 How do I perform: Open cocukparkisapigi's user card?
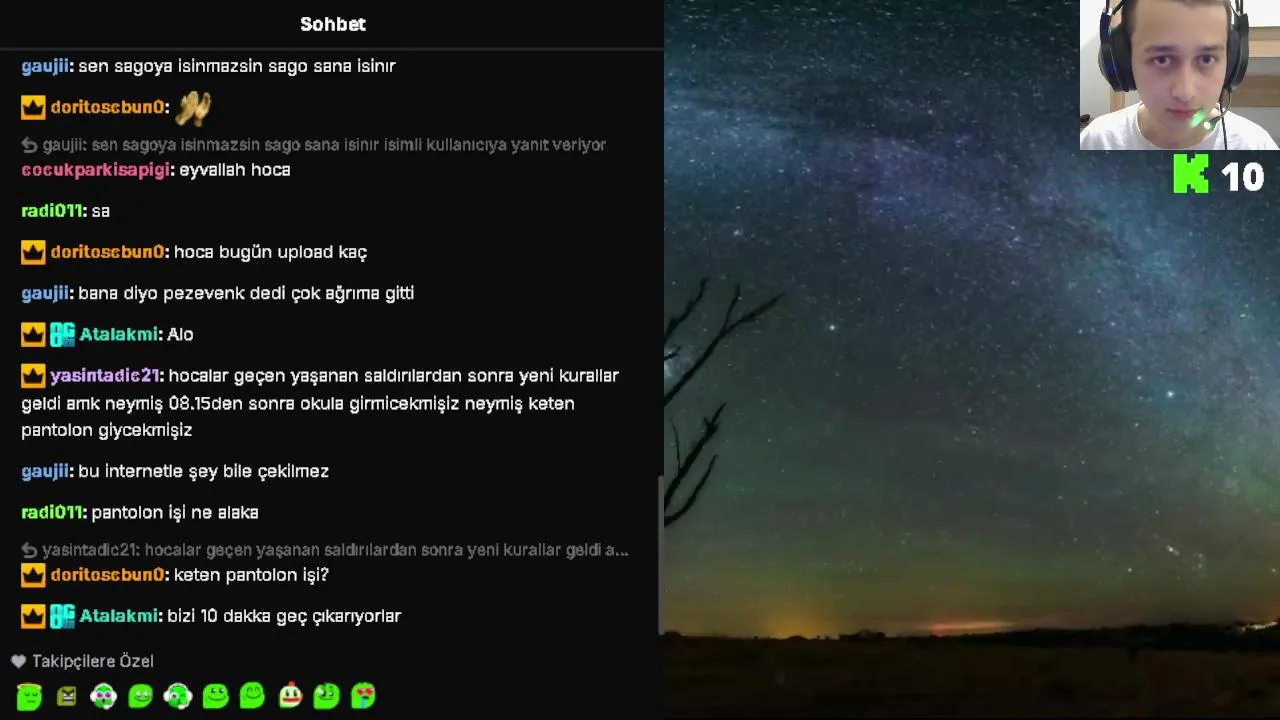pyautogui.click(x=95, y=170)
